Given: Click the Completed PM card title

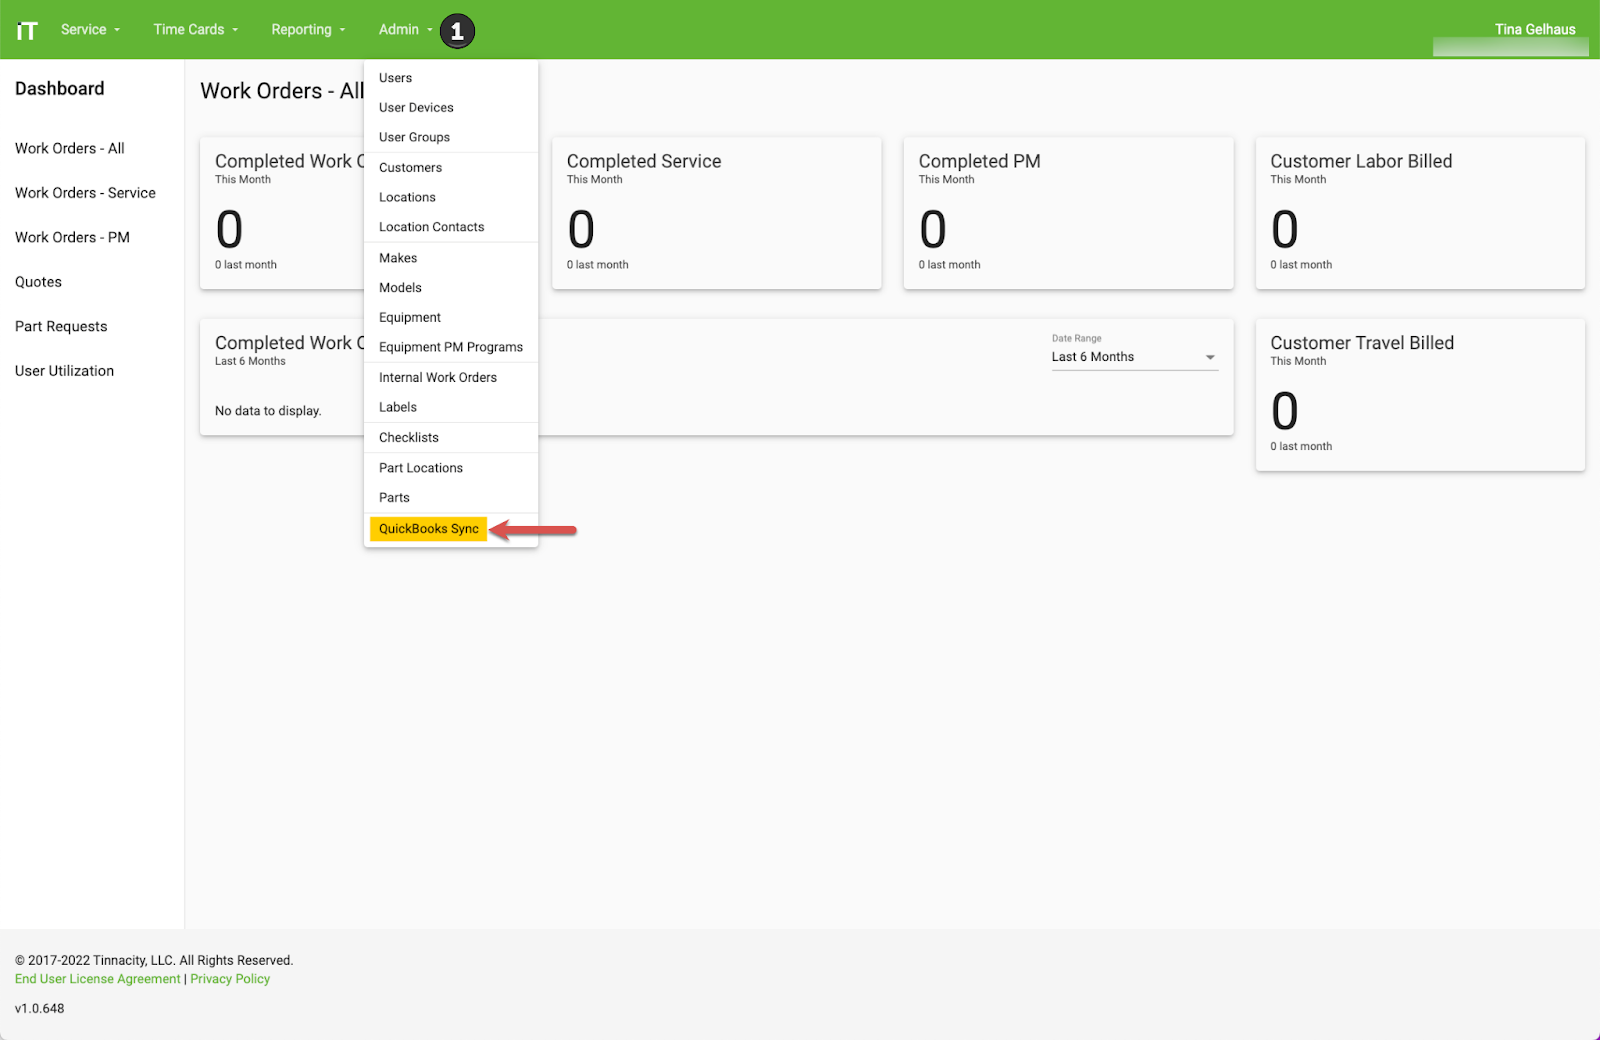Looking at the screenshot, I should click(979, 161).
